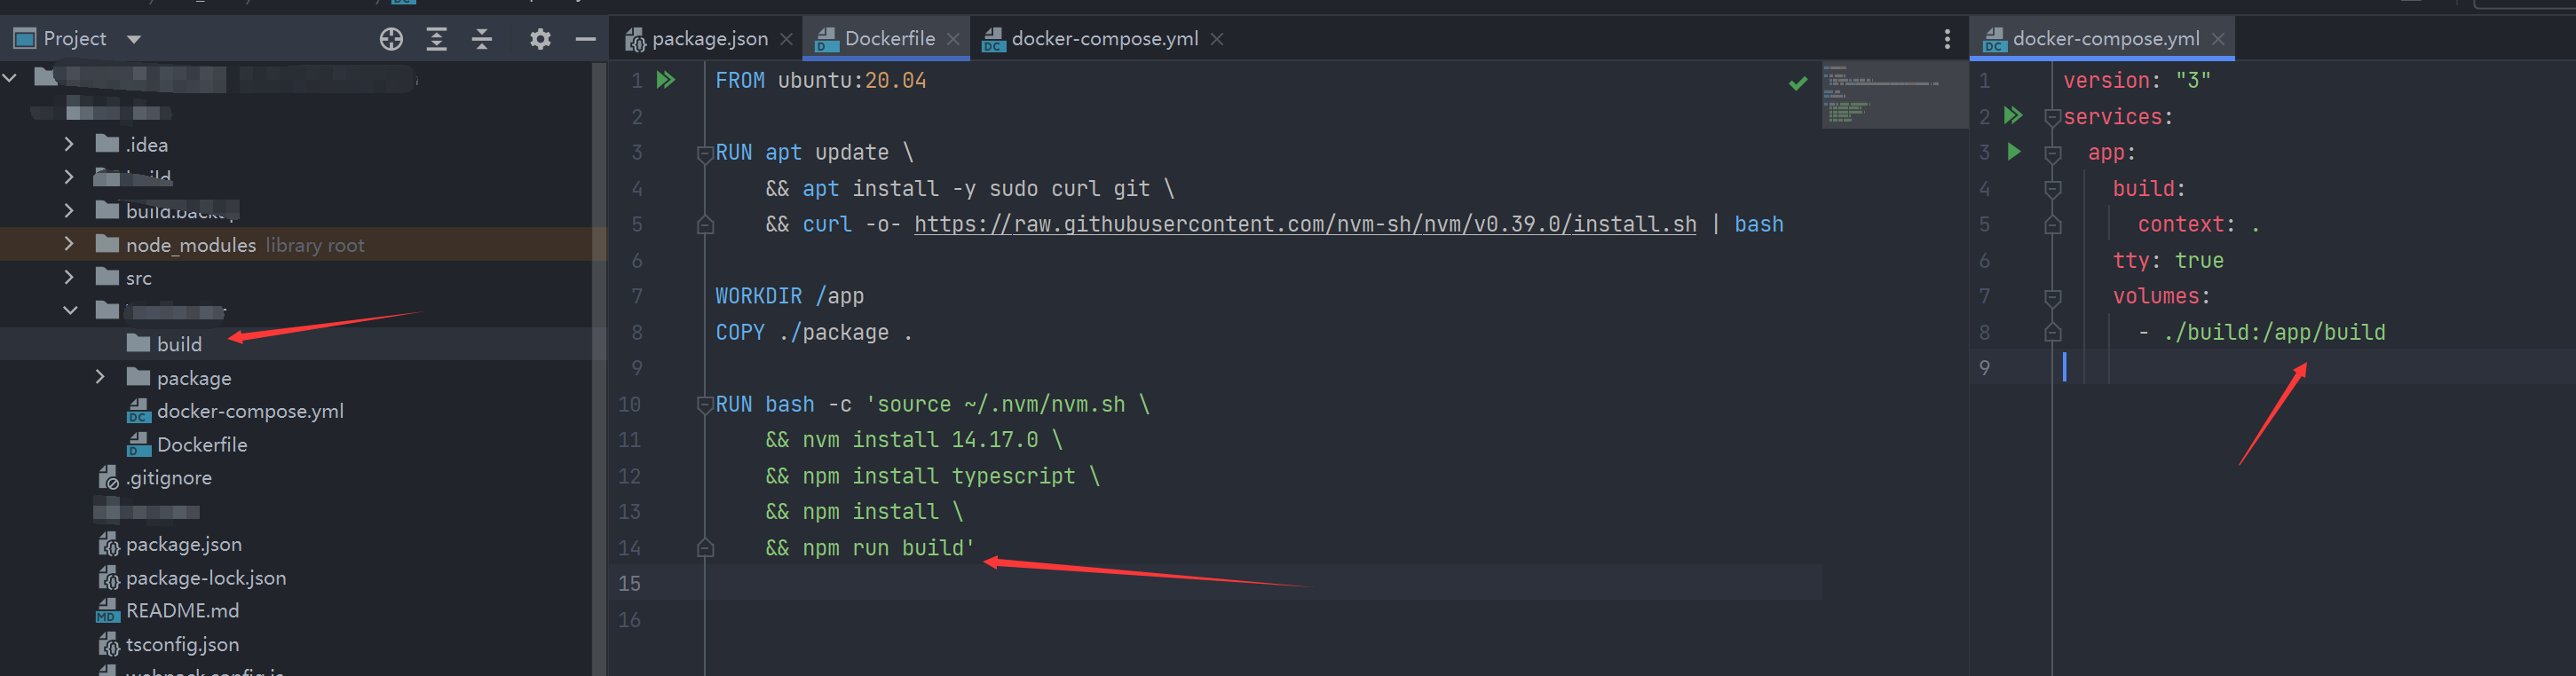Select the src folder in tree
The height and width of the screenshot is (676, 2576).
coord(138,278)
